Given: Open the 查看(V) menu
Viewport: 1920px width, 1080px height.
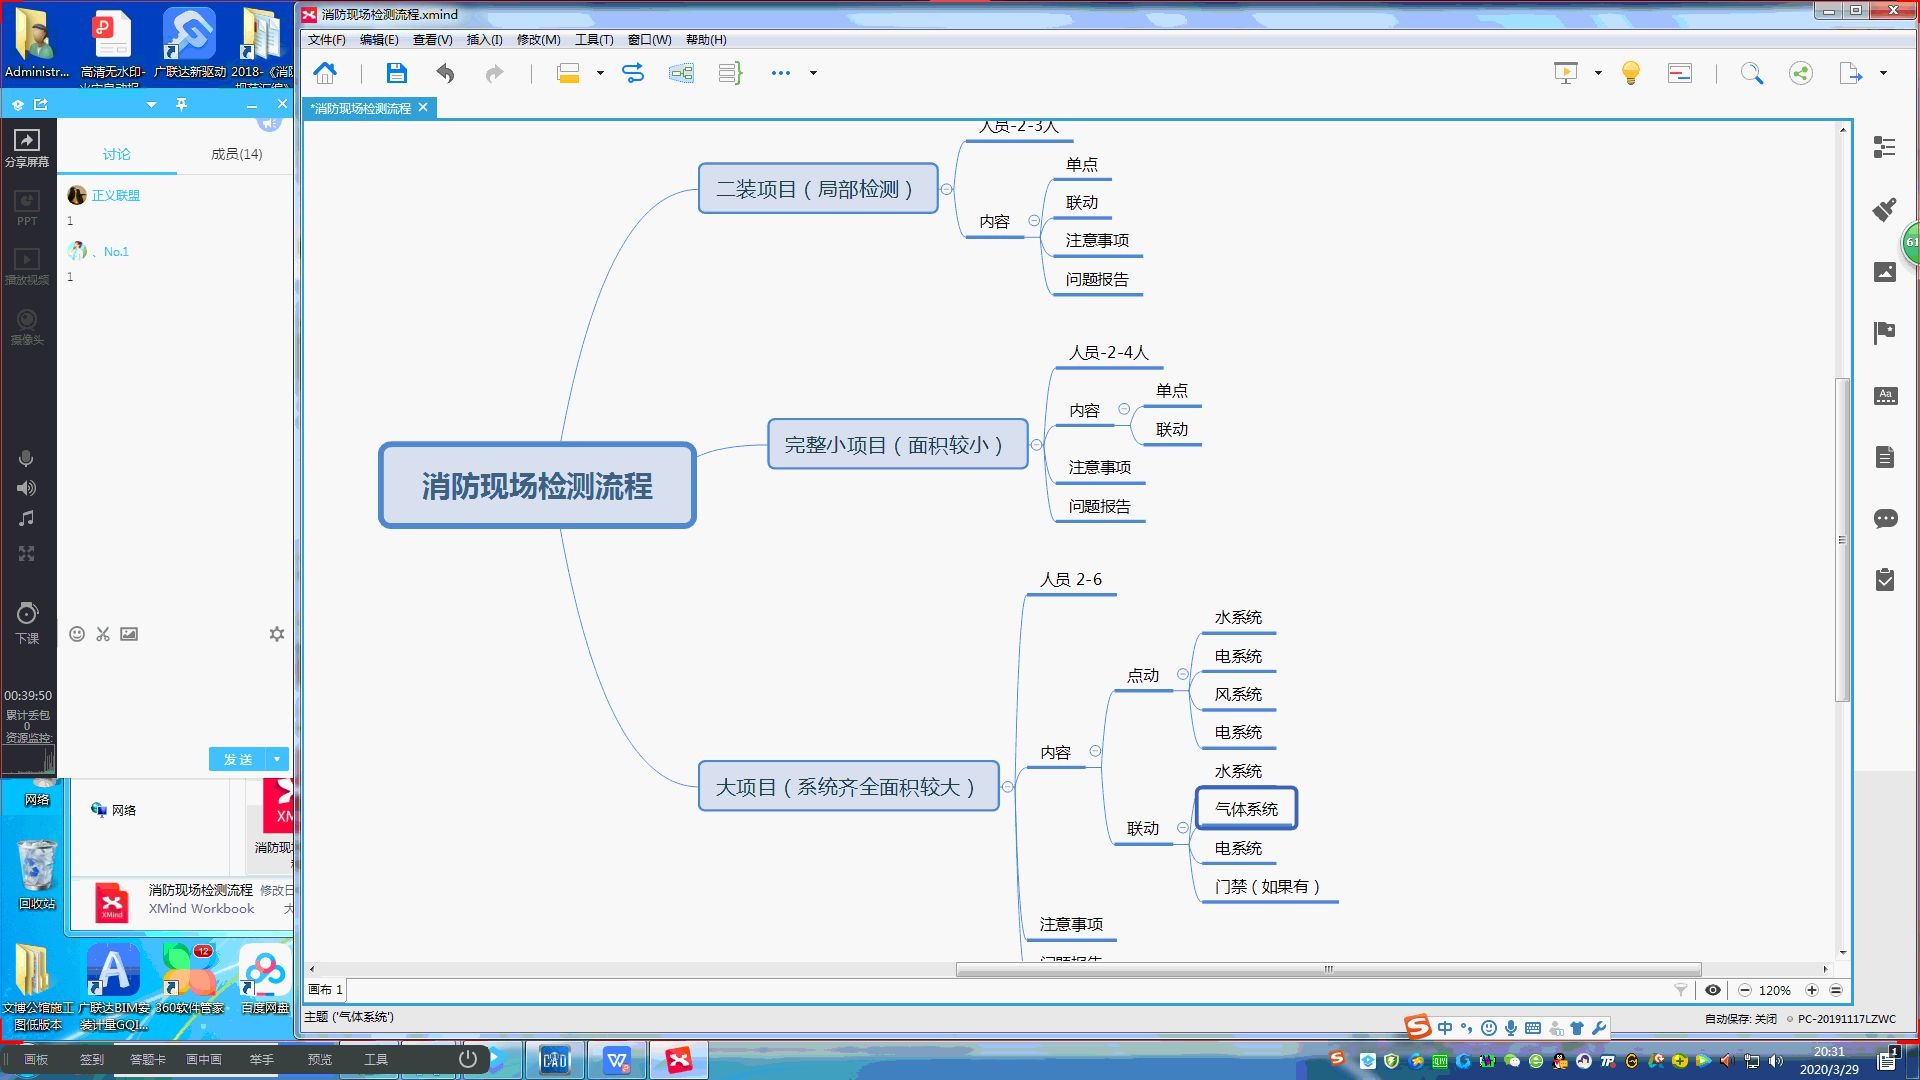Looking at the screenshot, I should pos(432,40).
